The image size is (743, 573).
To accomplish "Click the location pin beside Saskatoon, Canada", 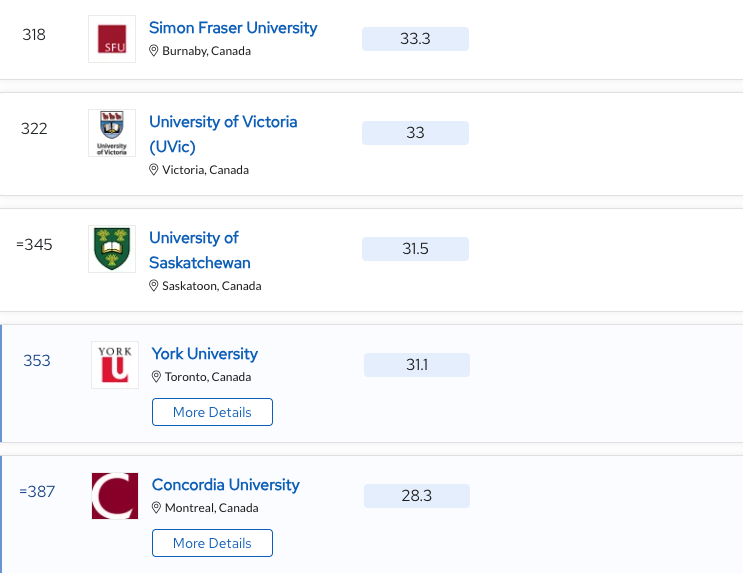I will click(154, 286).
